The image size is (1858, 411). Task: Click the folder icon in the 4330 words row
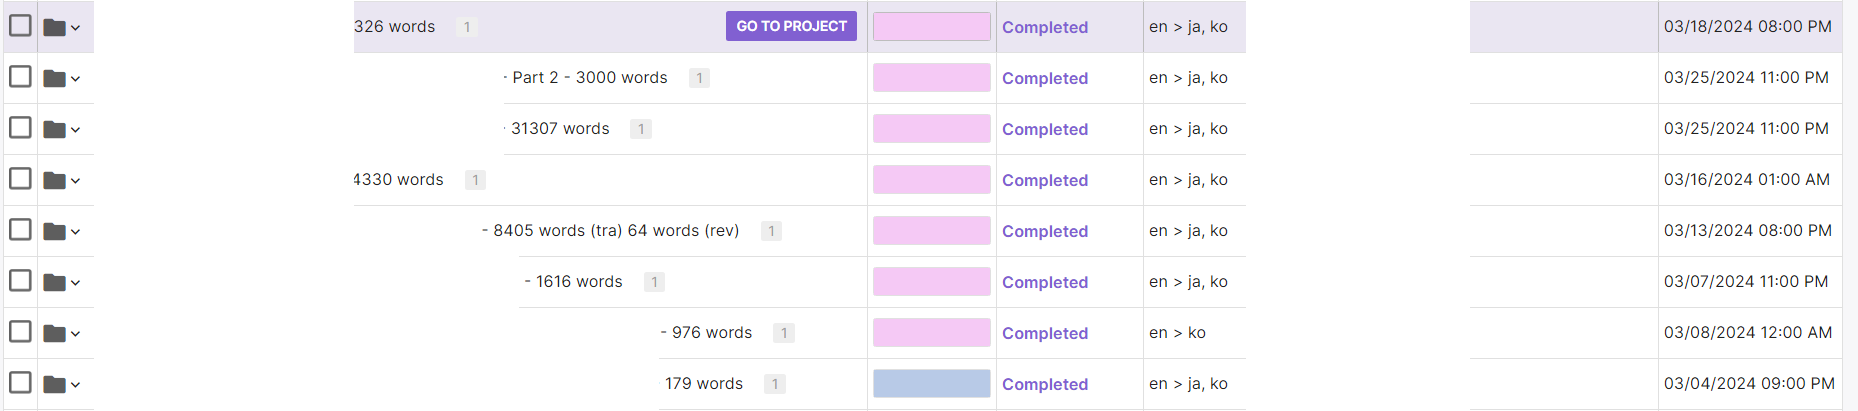pos(54,181)
